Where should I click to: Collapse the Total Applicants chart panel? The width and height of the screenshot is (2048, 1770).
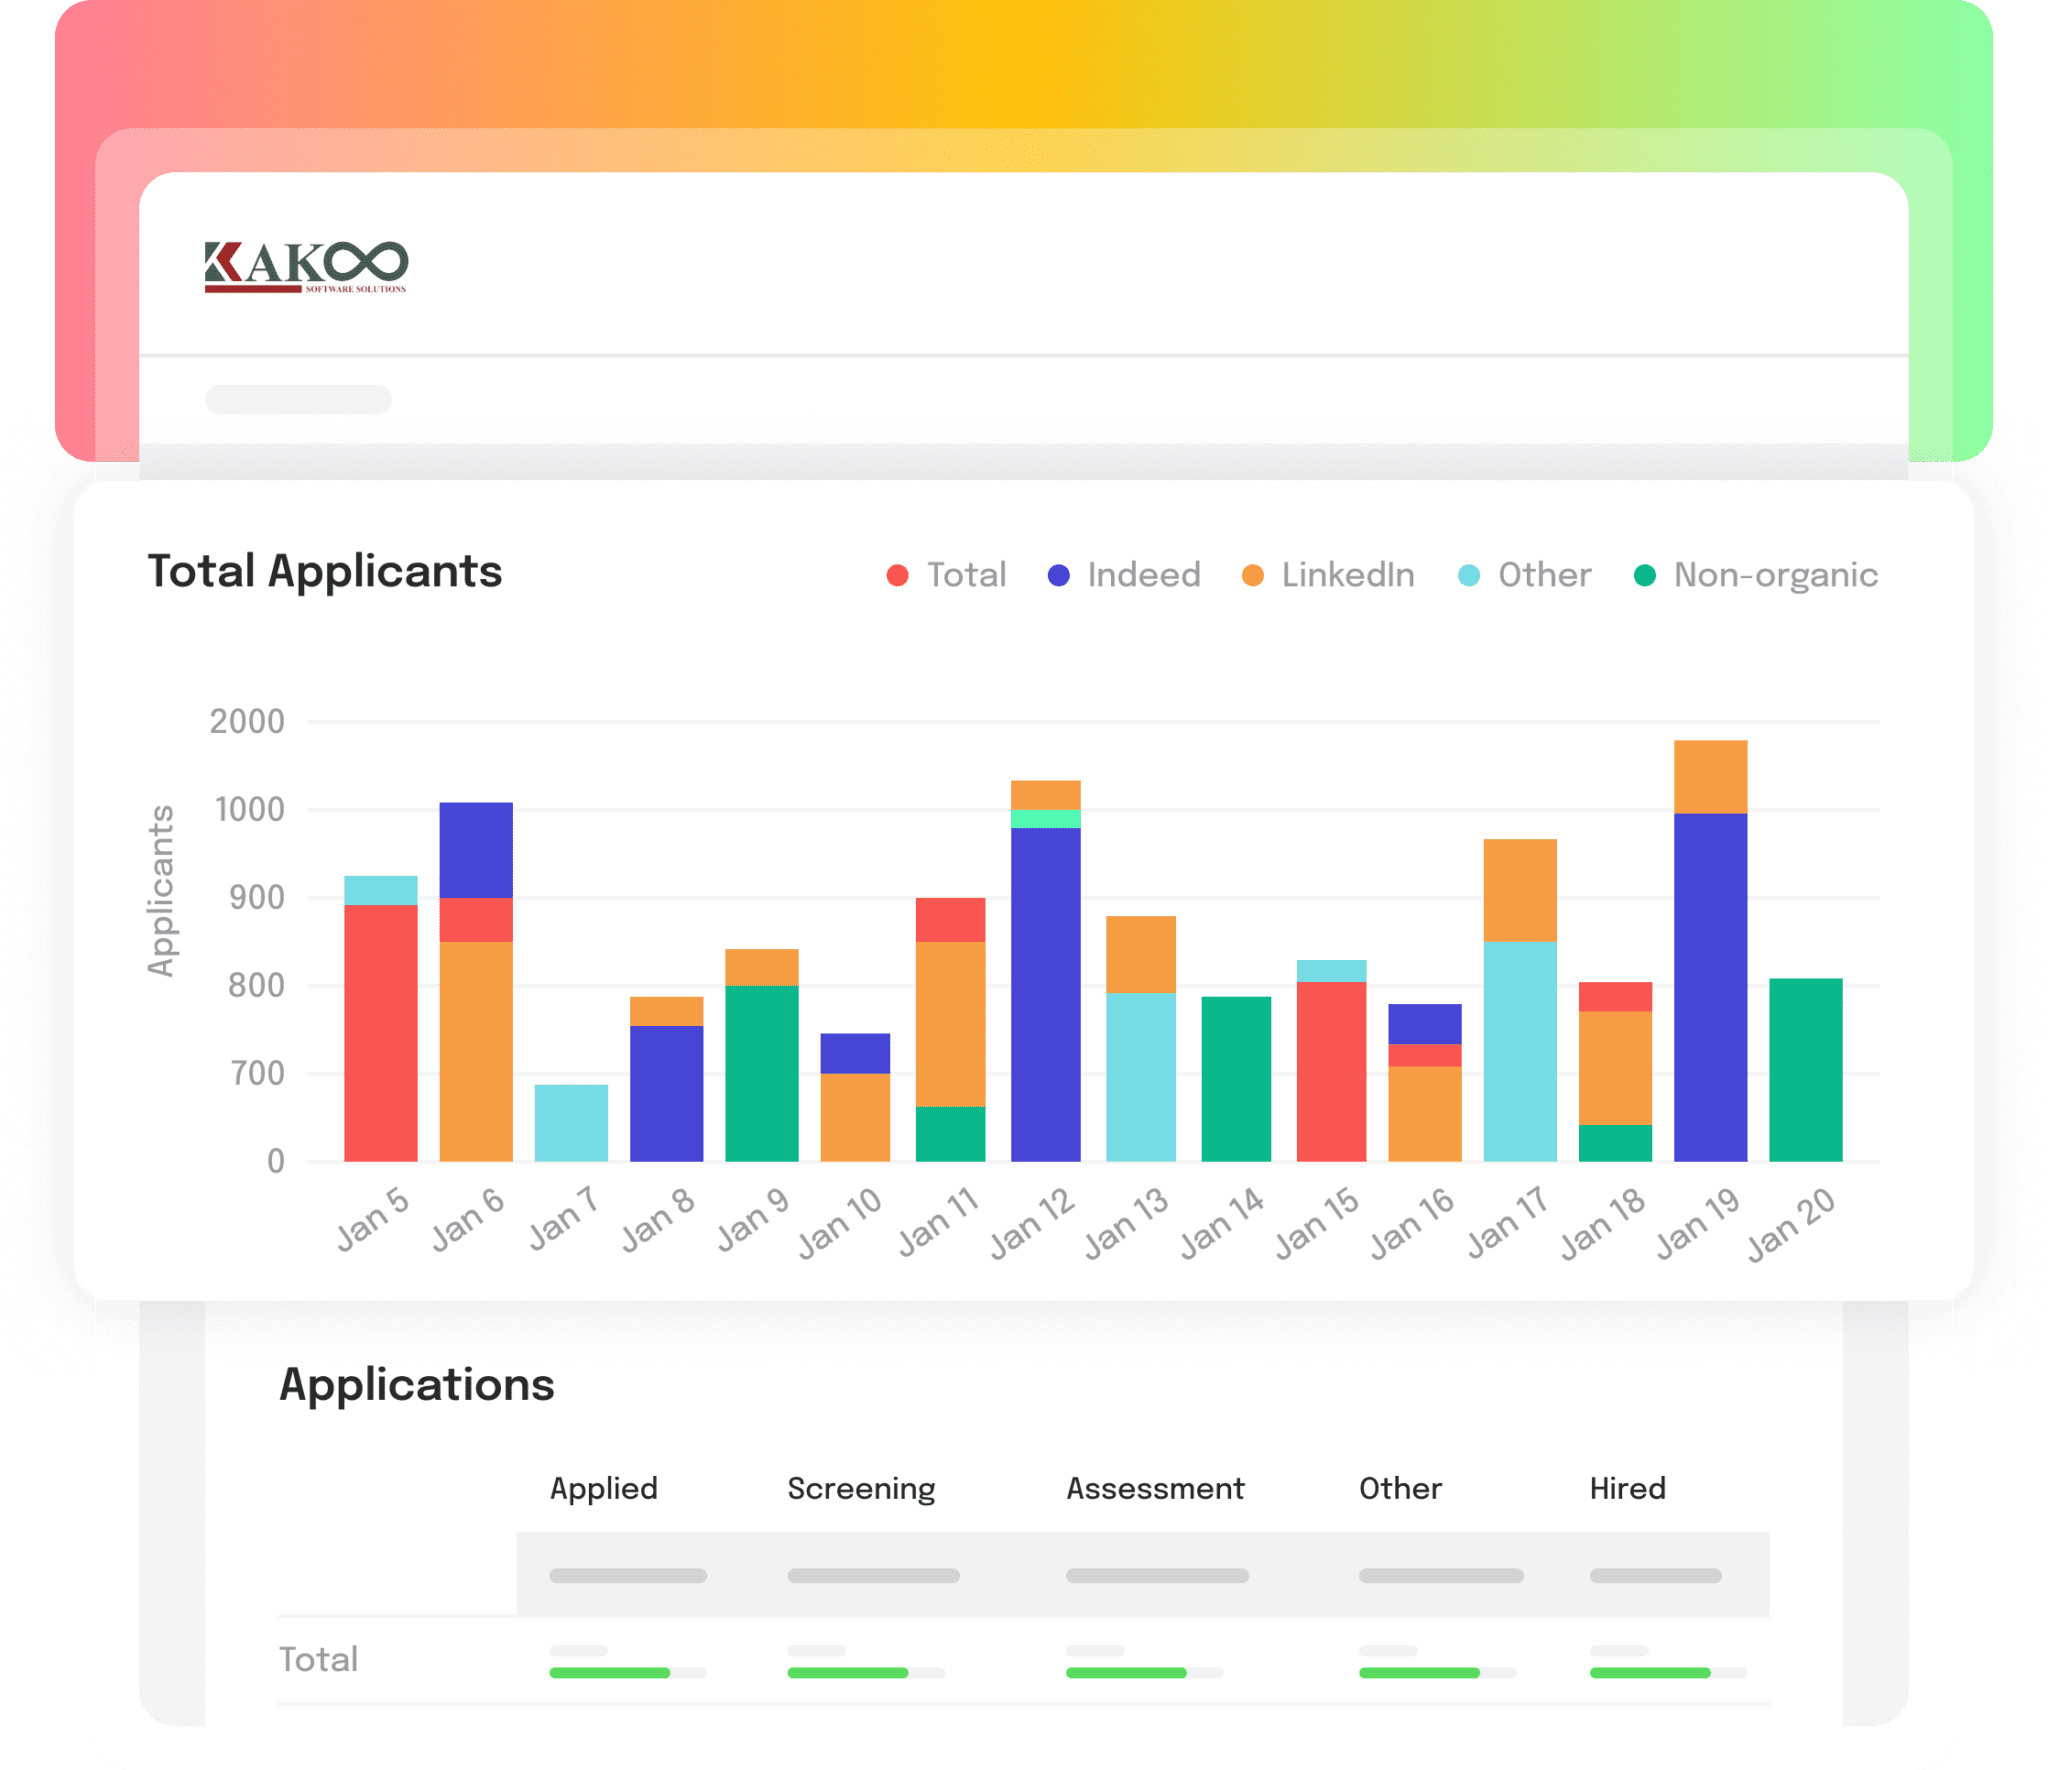tap(326, 571)
